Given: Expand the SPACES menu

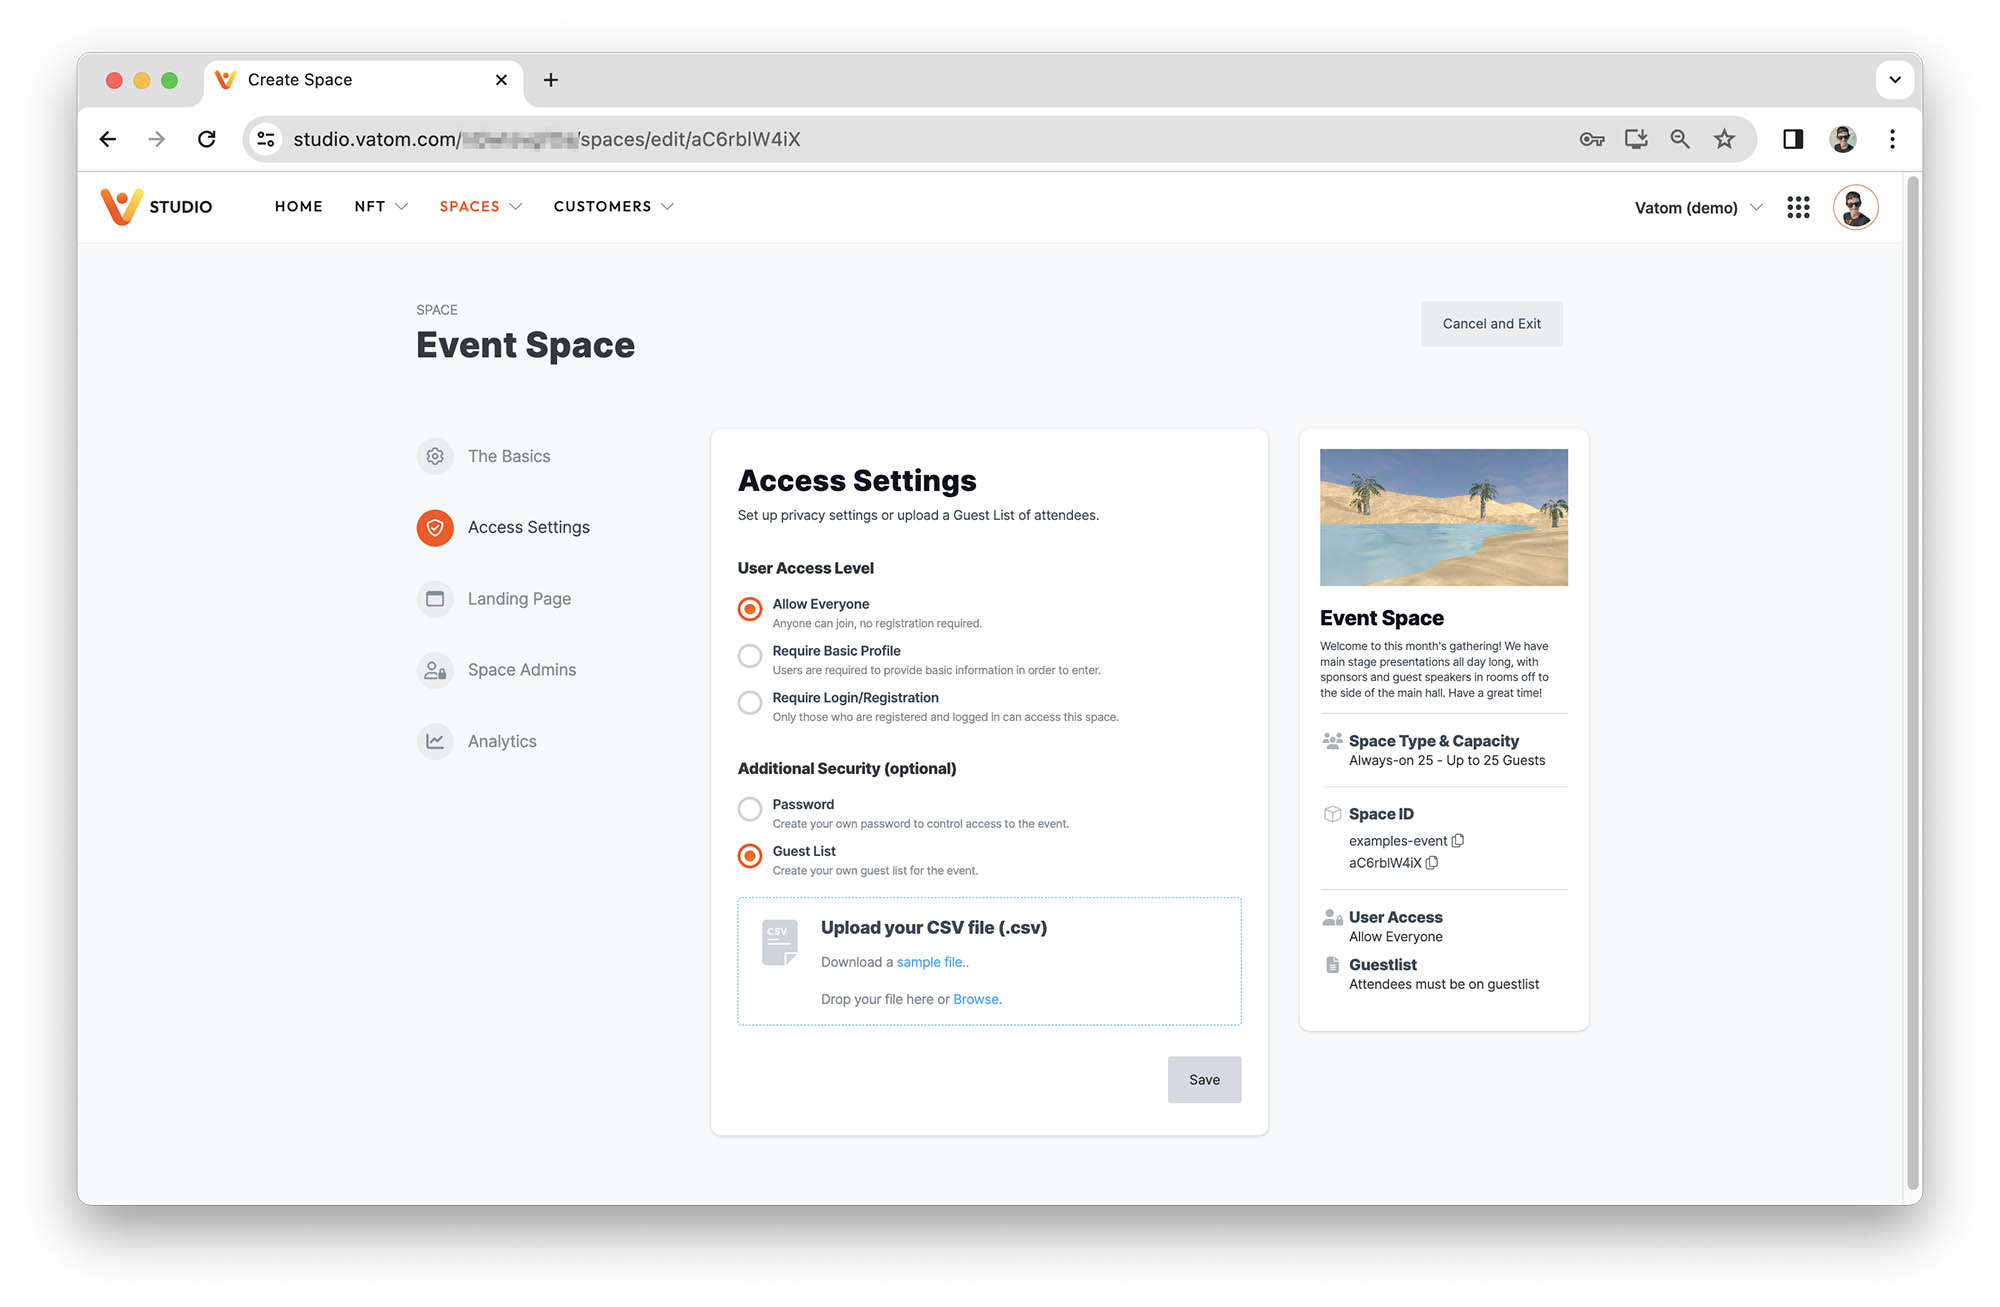Looking at the screenshot, I should point(481,206).
